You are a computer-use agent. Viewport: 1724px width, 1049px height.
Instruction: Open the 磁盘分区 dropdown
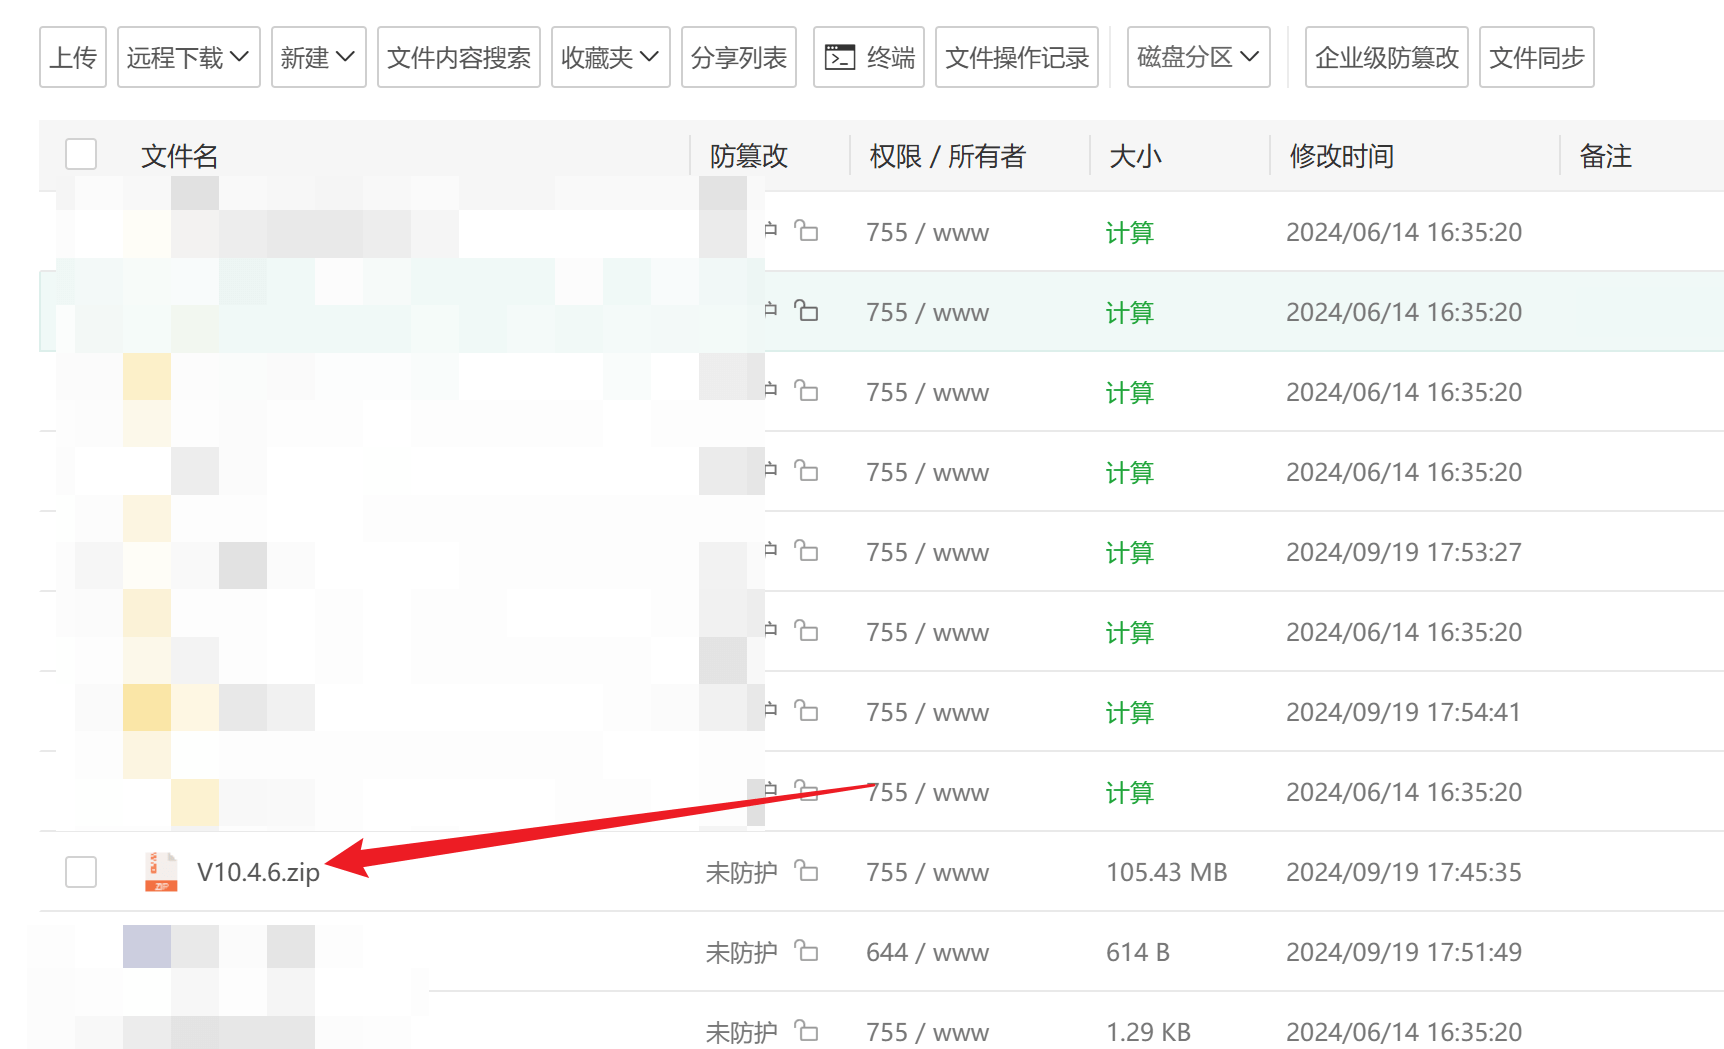coord(1198,58)
